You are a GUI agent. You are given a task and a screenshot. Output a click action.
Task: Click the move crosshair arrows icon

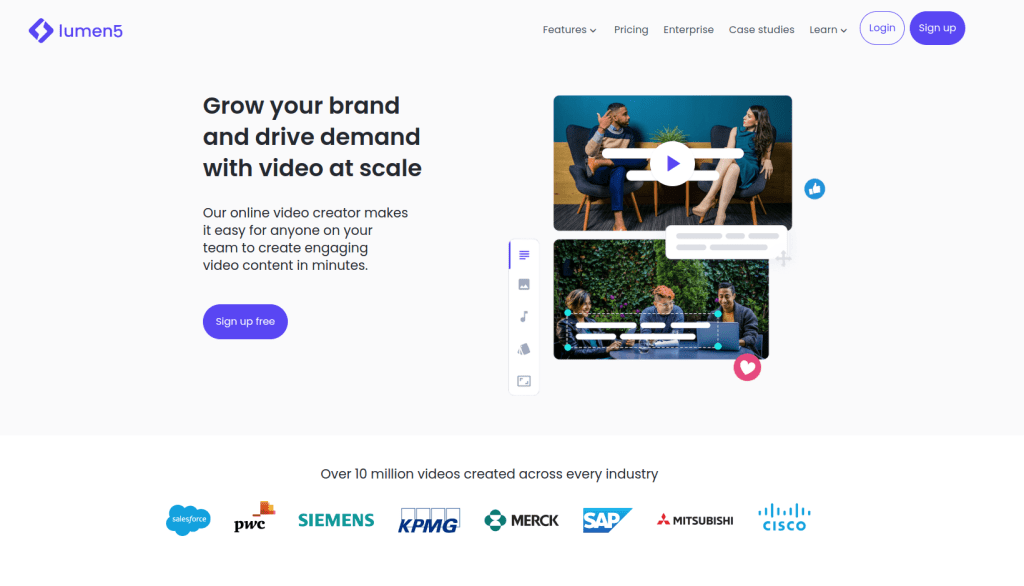[783, 259]
